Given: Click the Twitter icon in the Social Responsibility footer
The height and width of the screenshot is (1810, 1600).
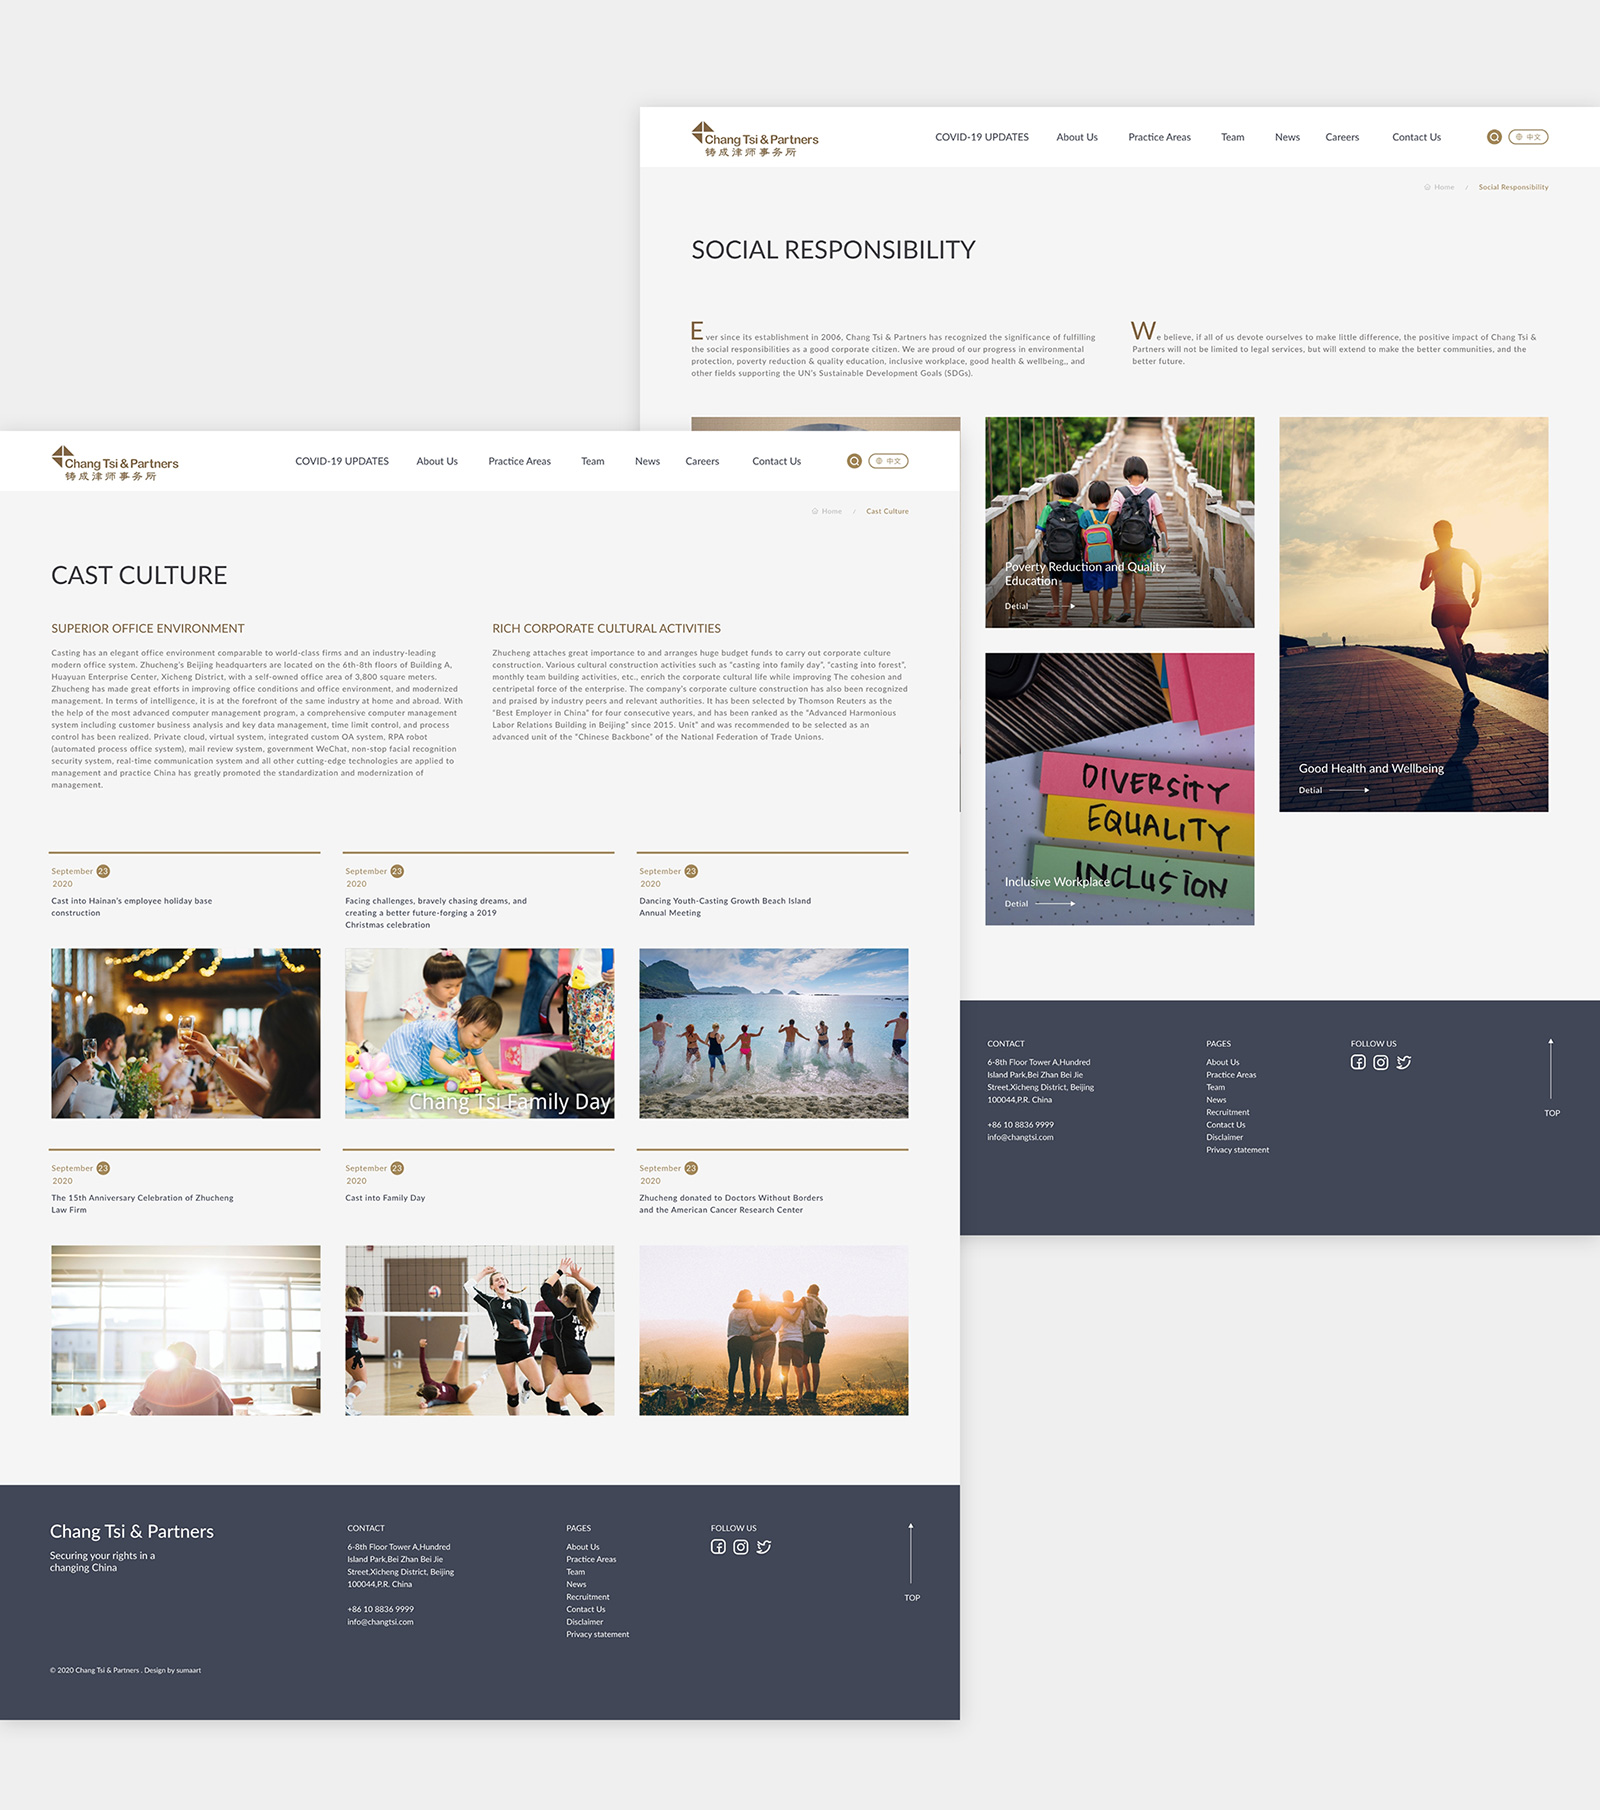Looking at the screenshot, I should tap(1404, 1062).
